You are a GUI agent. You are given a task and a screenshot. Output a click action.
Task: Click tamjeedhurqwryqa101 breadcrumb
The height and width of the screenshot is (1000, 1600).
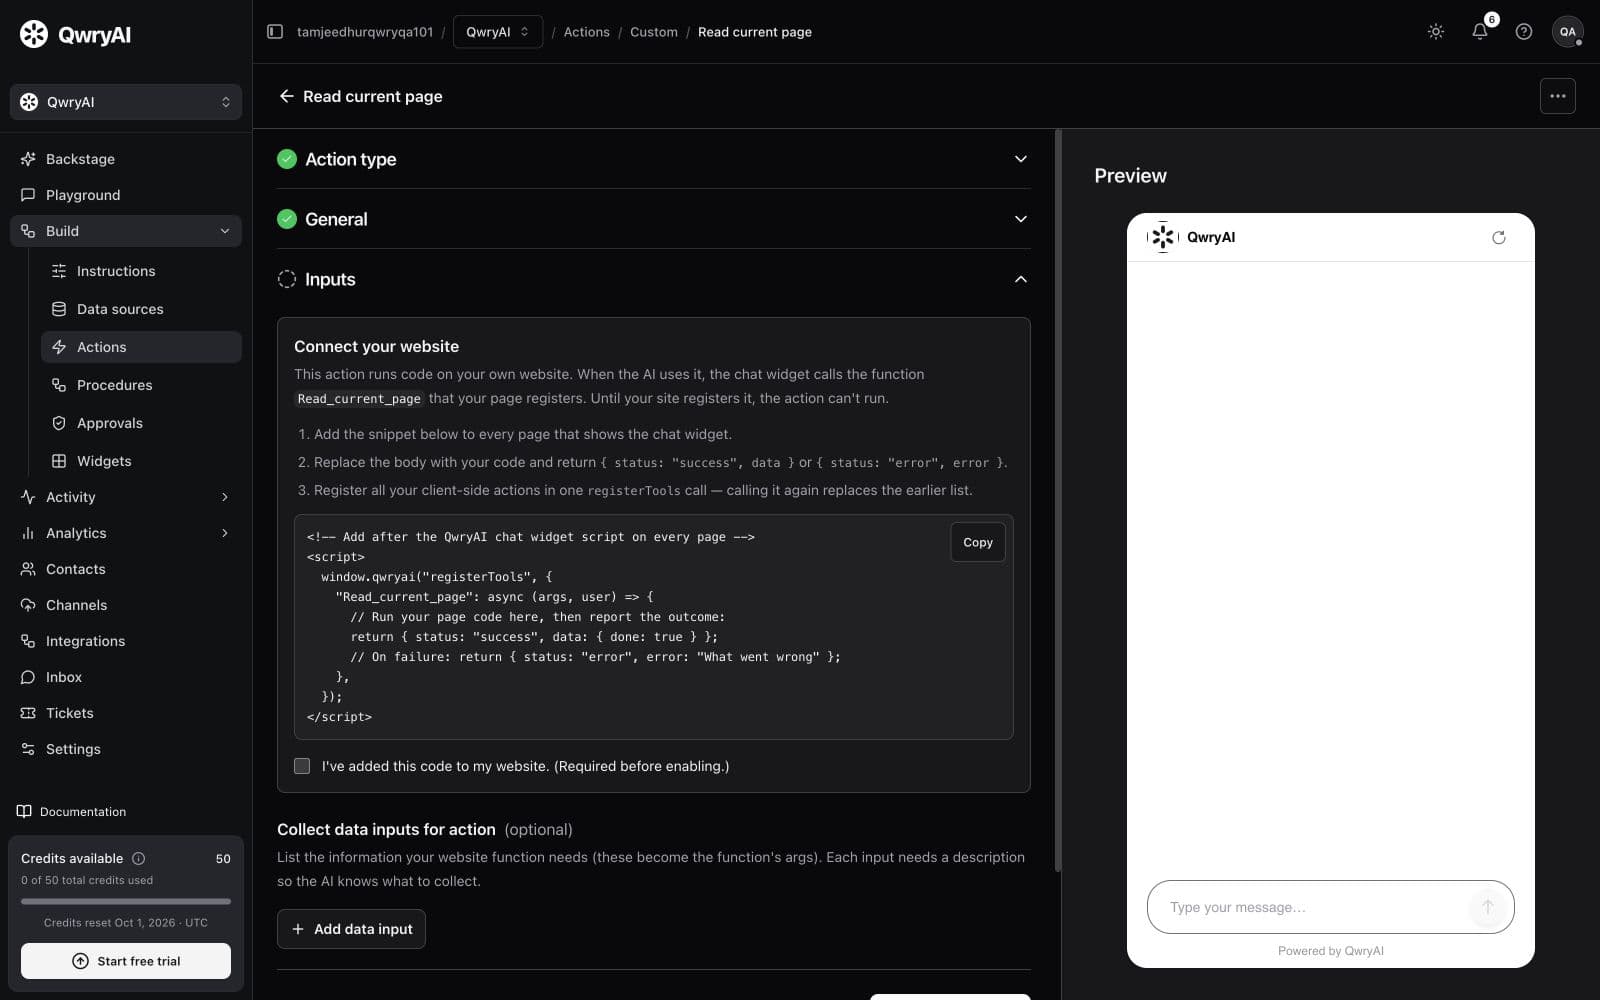click(x=365, y=32)
